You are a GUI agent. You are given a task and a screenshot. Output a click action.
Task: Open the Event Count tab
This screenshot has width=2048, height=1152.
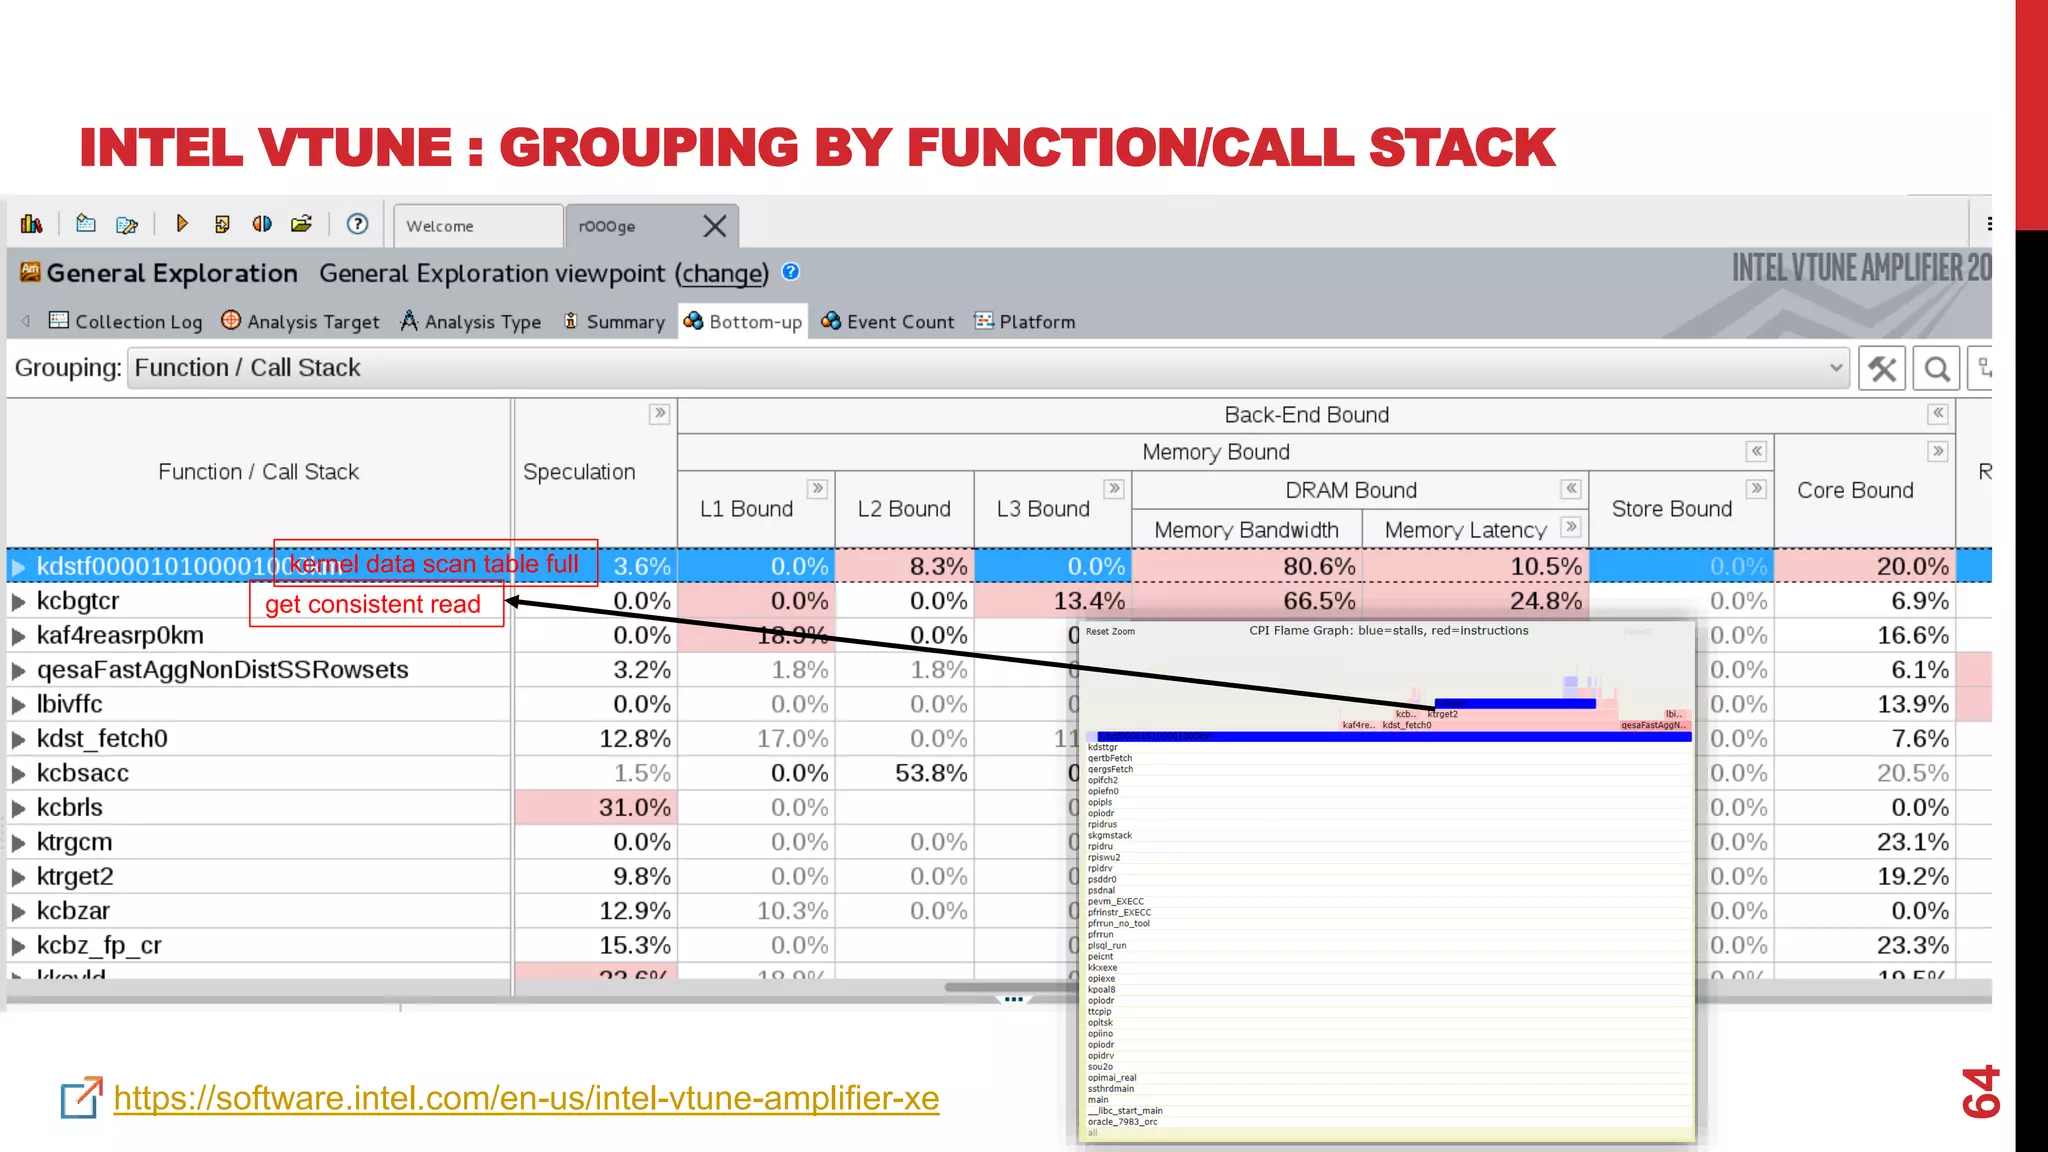point(888,321)
